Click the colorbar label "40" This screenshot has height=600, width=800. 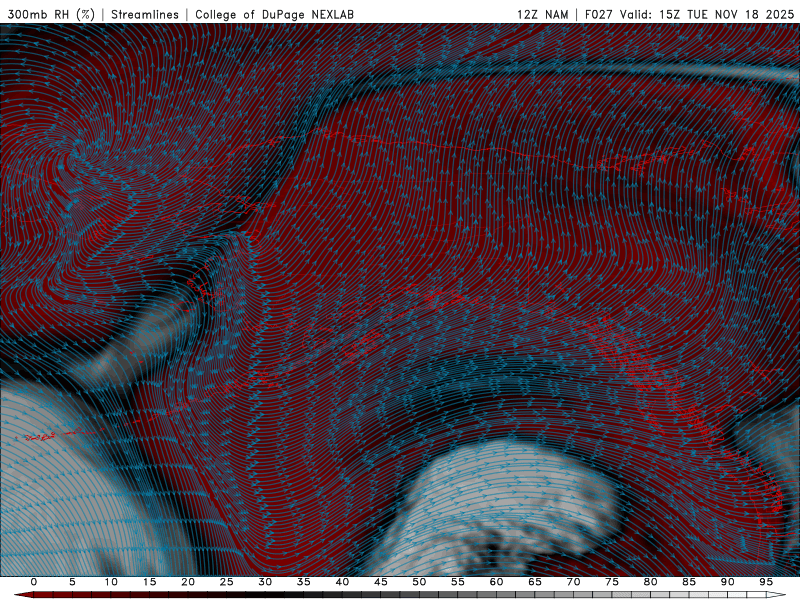[342, 582]
